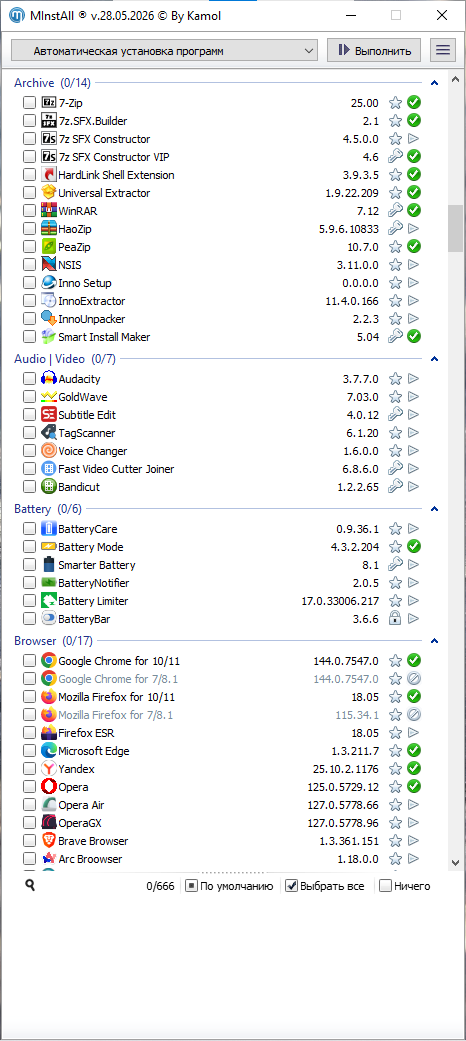Click the Subtitle Edit icon
466x1041 pixels.
pyautogui.click(x=48, y=414)
